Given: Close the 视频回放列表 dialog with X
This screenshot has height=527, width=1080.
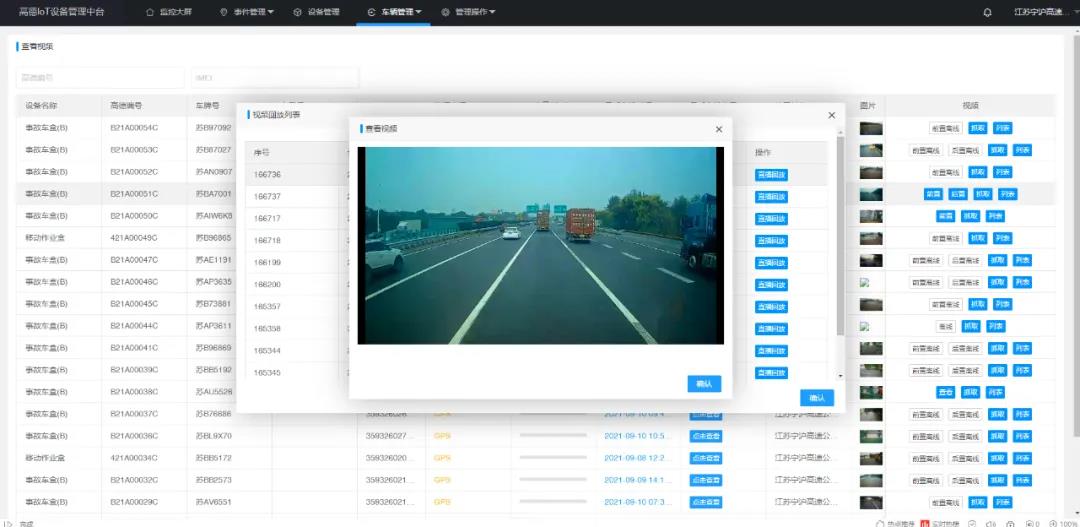Looking at the screenshot, I should coord(831,115).
